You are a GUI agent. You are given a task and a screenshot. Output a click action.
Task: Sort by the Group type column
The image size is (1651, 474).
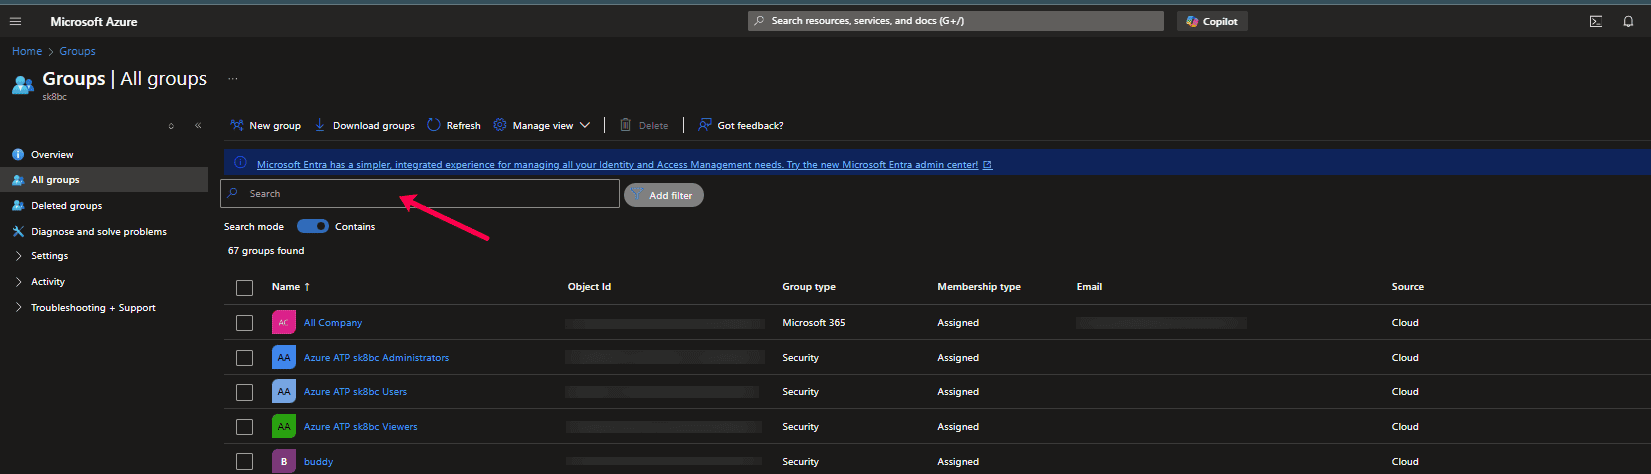point(809,287)
